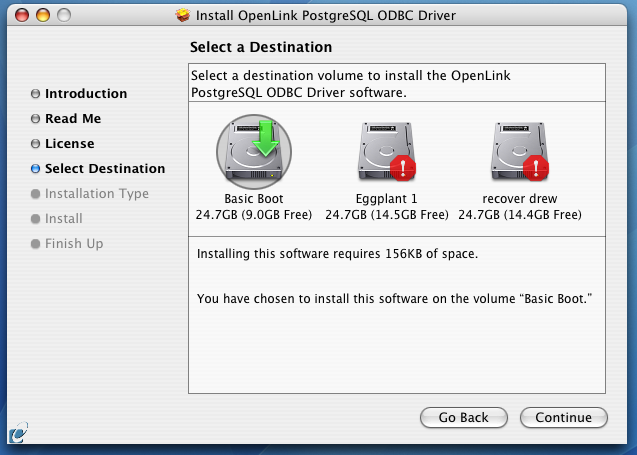Viewport: 637px width, 455px height.
Task: Click the OpenLink logo icon at bottom left
Action: point(18,433)
